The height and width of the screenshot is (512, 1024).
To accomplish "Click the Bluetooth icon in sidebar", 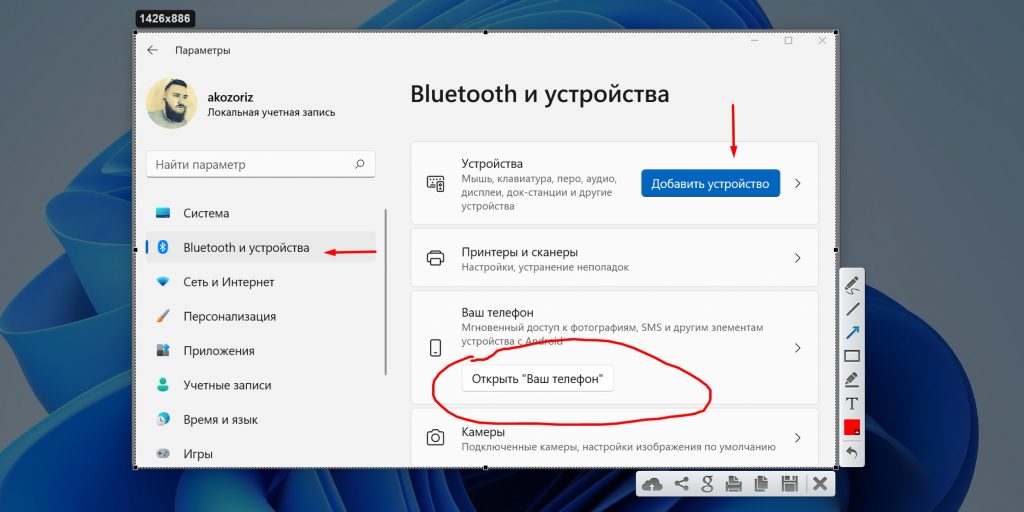I will tap(163, 247).
